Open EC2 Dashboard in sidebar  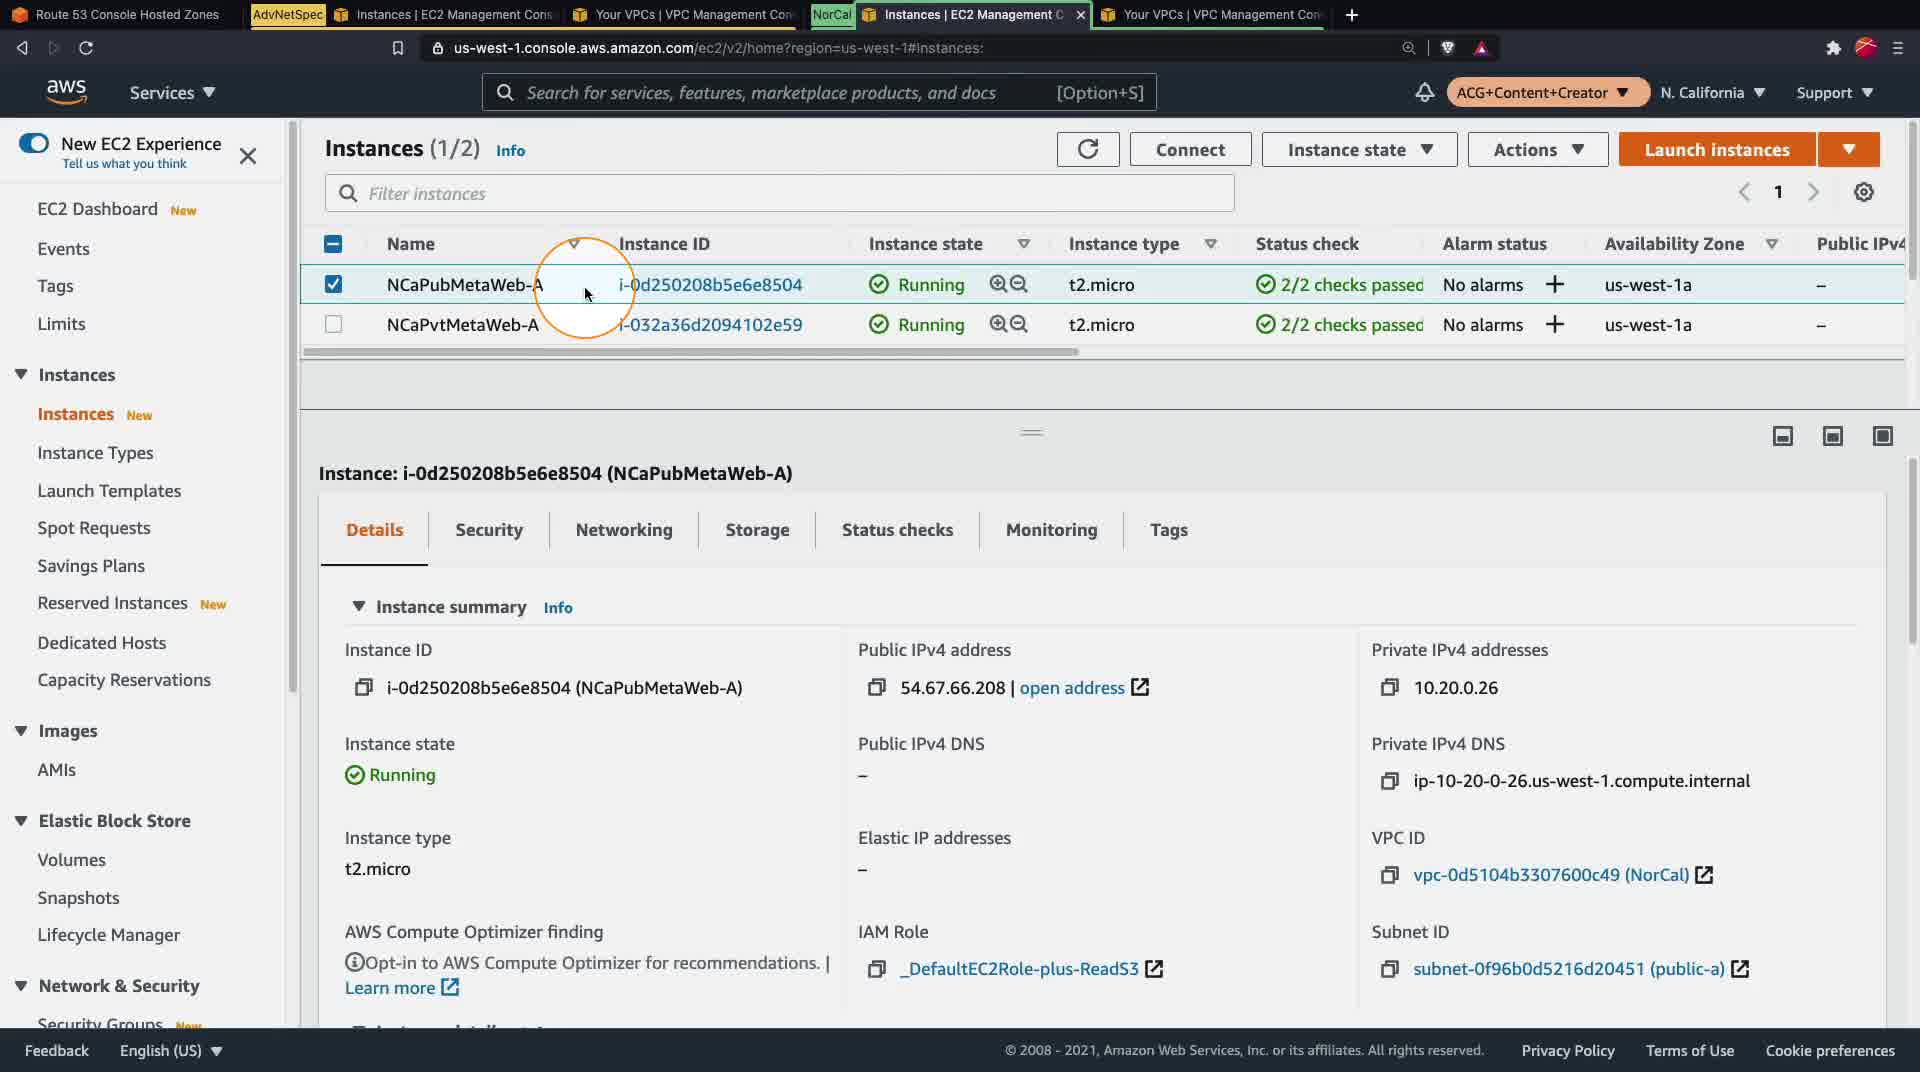pyautogui.click(x=97, y=209)
